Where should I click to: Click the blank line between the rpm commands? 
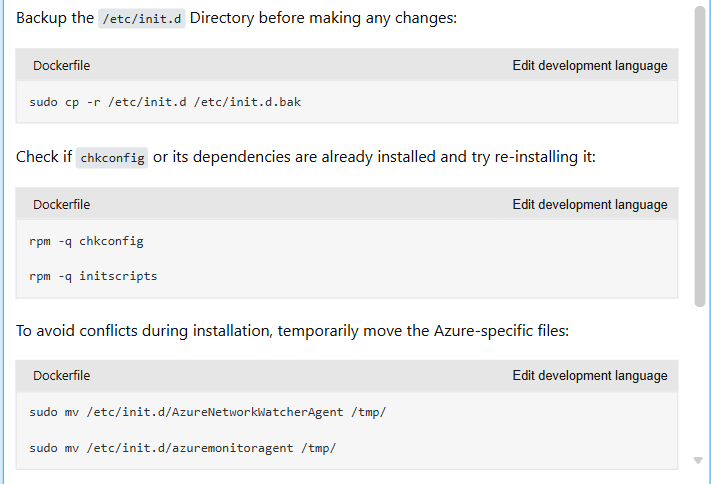347,259
